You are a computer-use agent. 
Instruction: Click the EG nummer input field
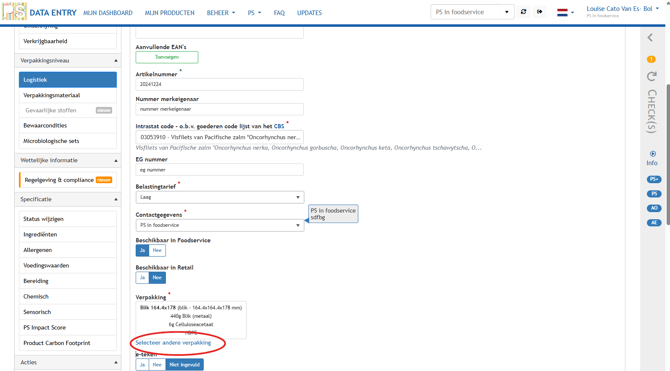click(x=220, y=170)
